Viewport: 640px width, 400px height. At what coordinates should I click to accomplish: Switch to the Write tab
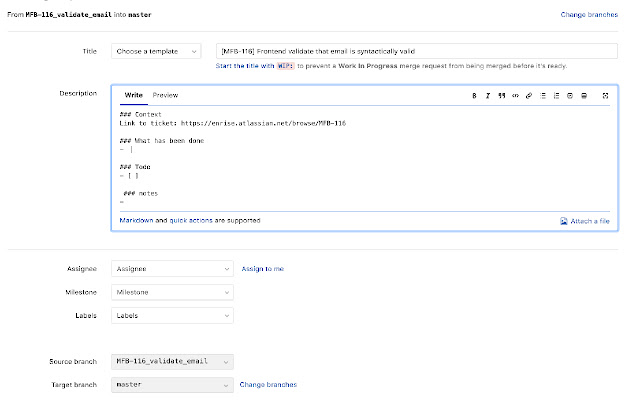point(133,96)
